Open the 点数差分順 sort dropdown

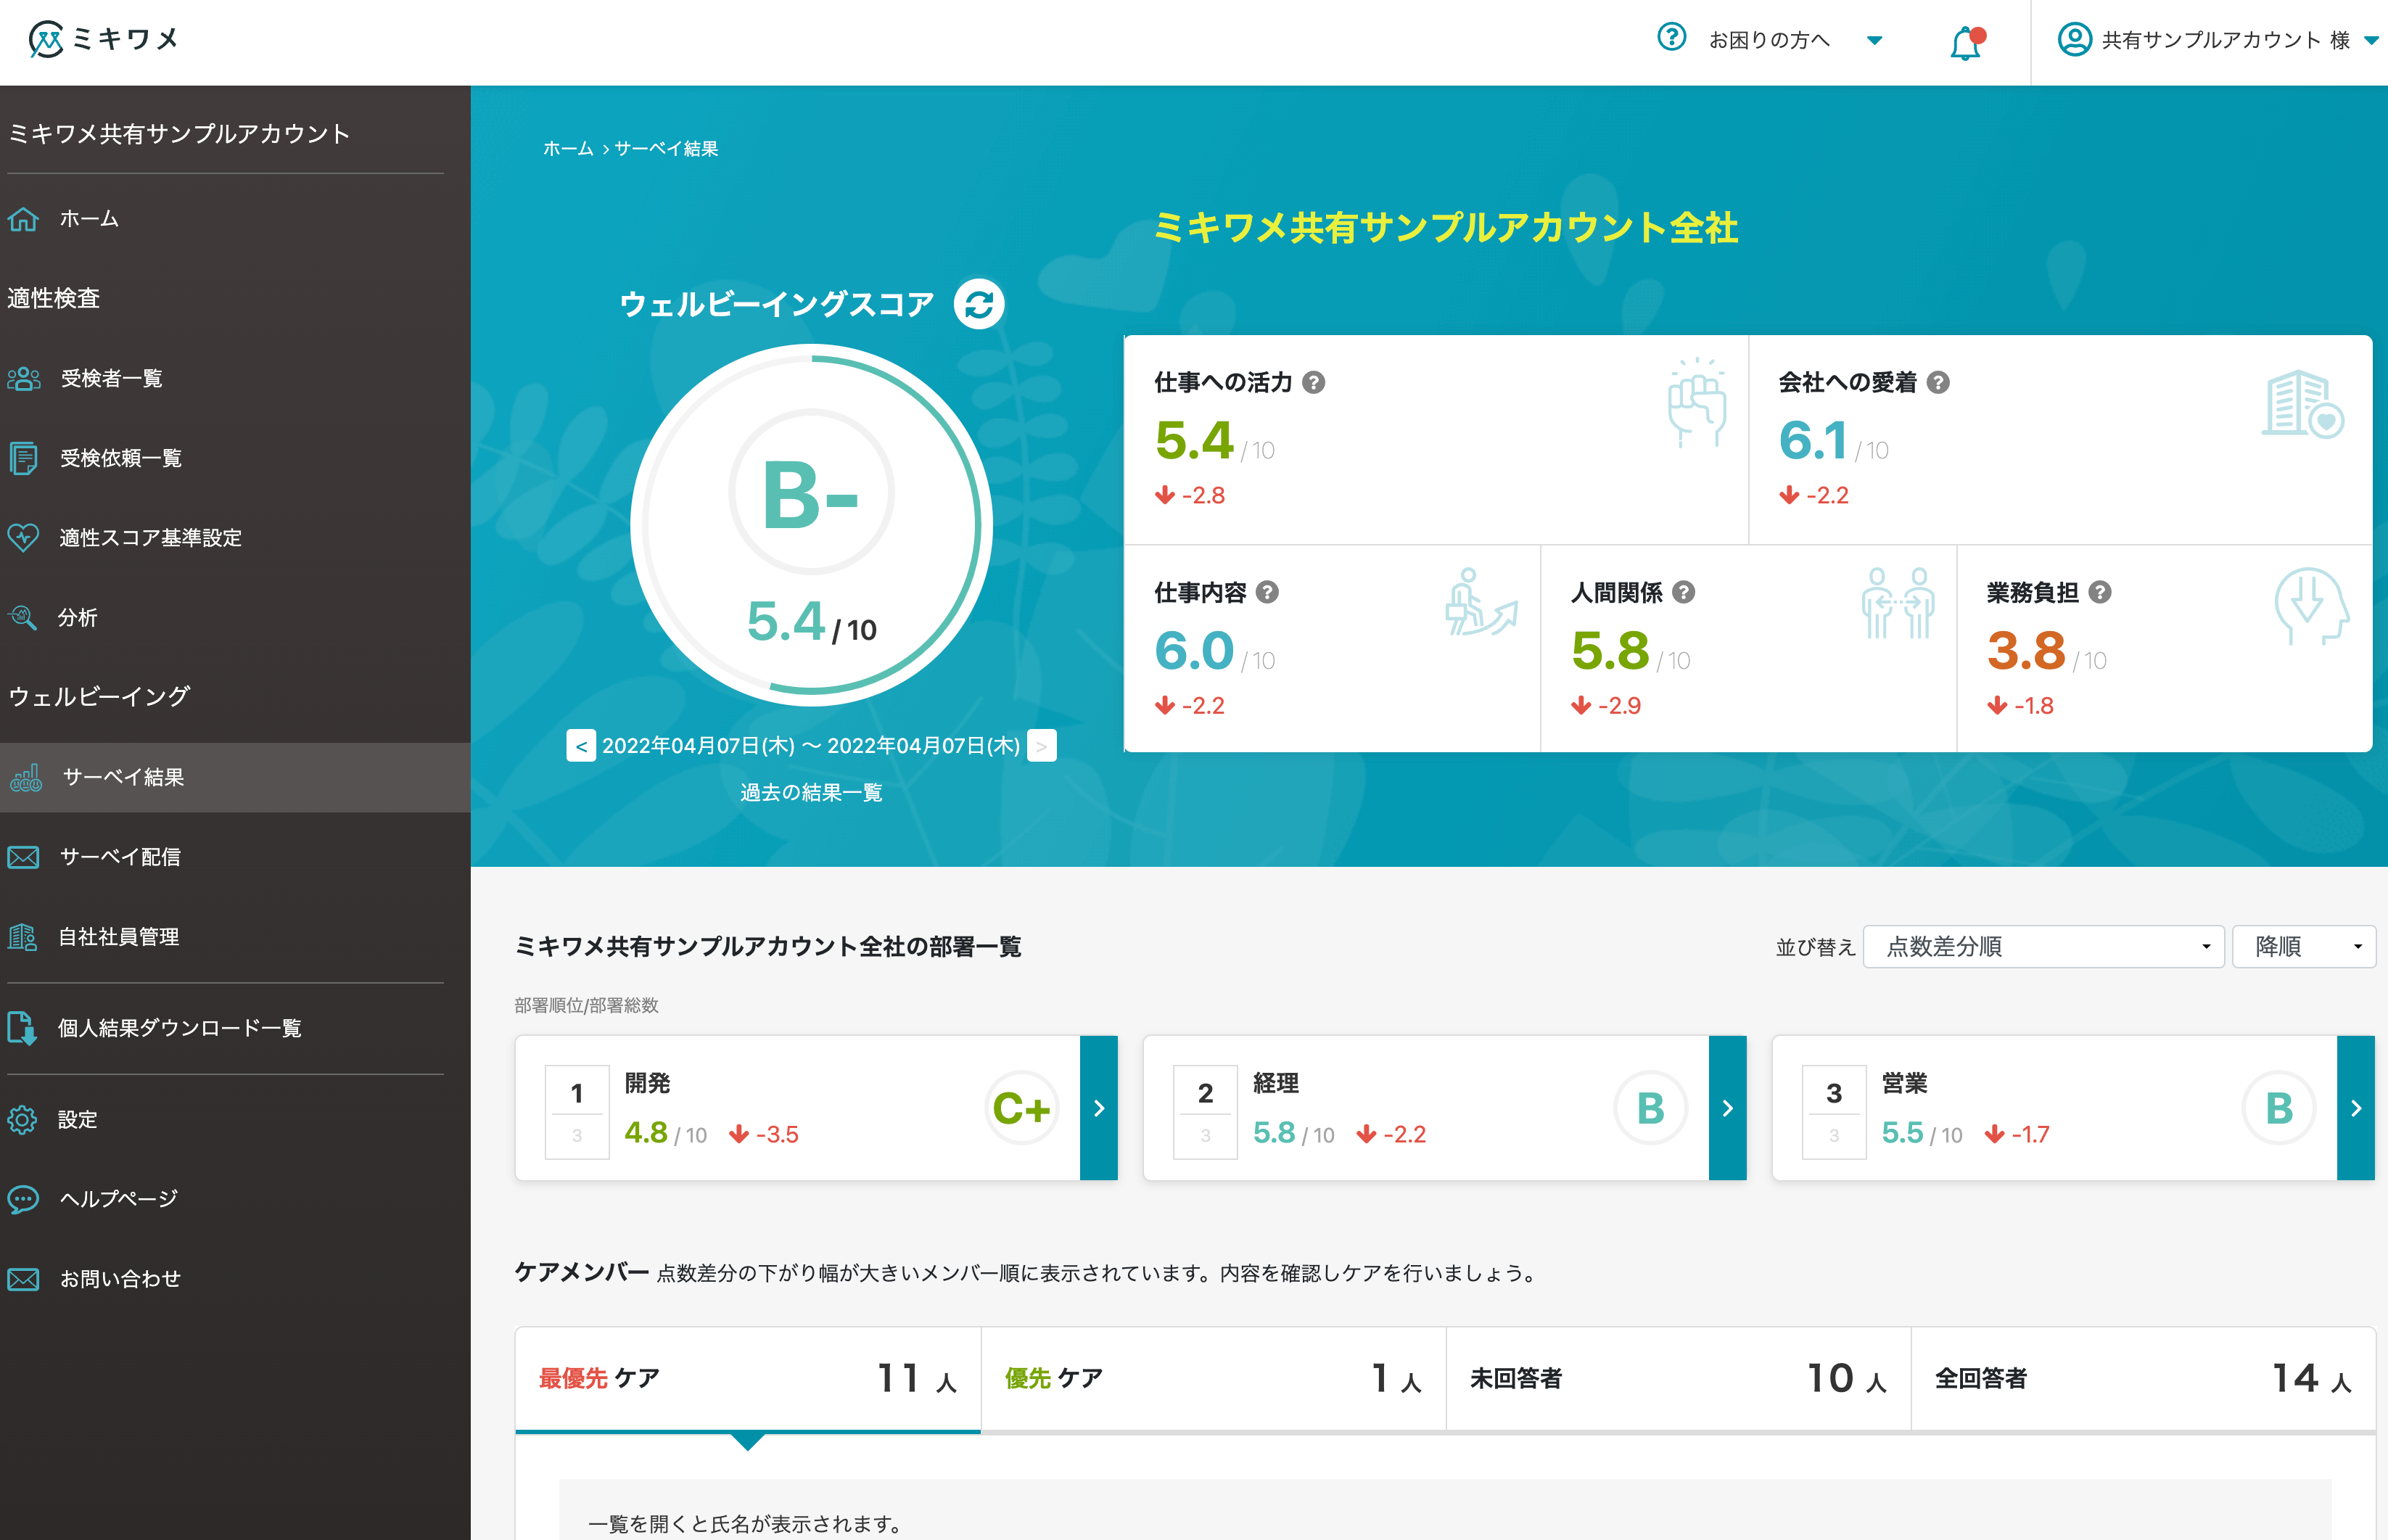pos(2043,946)
